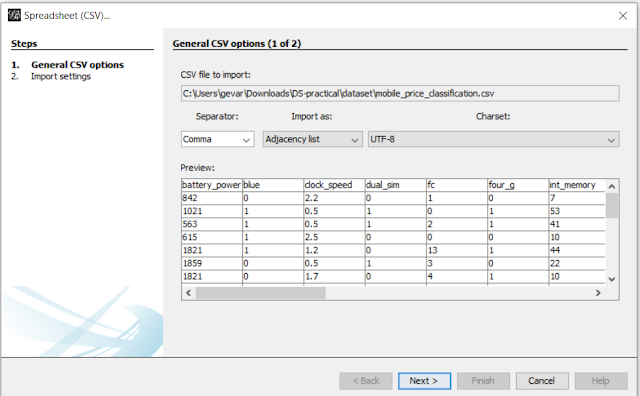Viewport: 640px width, 396px height.
Task: Click the clock_speed column header
Action: coord(334,185)
